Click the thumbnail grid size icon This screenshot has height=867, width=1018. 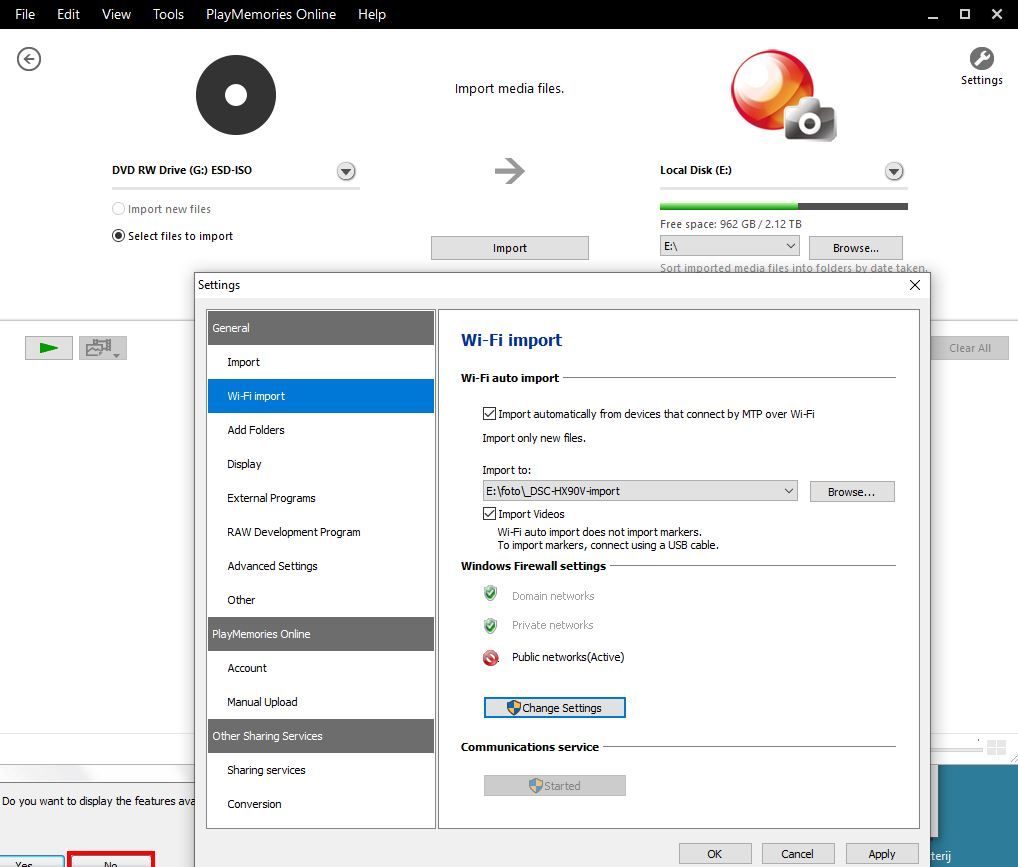click(995, 747)
